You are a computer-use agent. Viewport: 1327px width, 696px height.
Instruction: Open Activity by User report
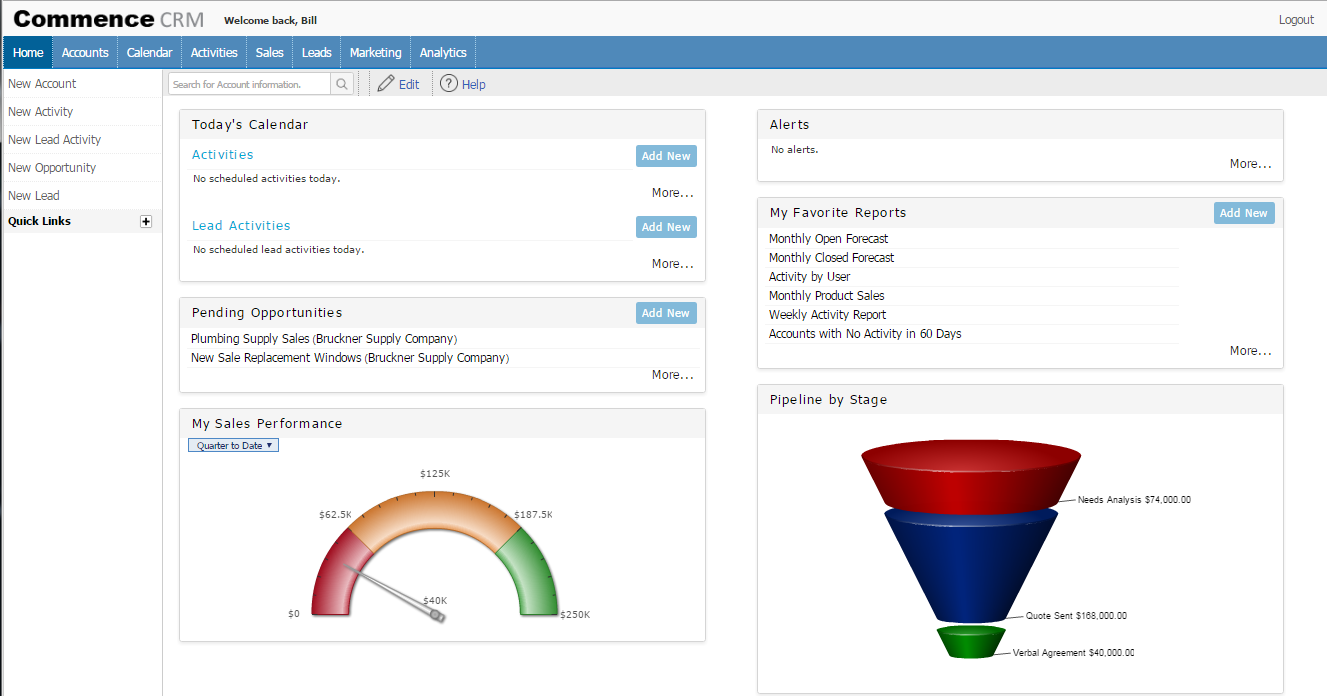(809, 277)
